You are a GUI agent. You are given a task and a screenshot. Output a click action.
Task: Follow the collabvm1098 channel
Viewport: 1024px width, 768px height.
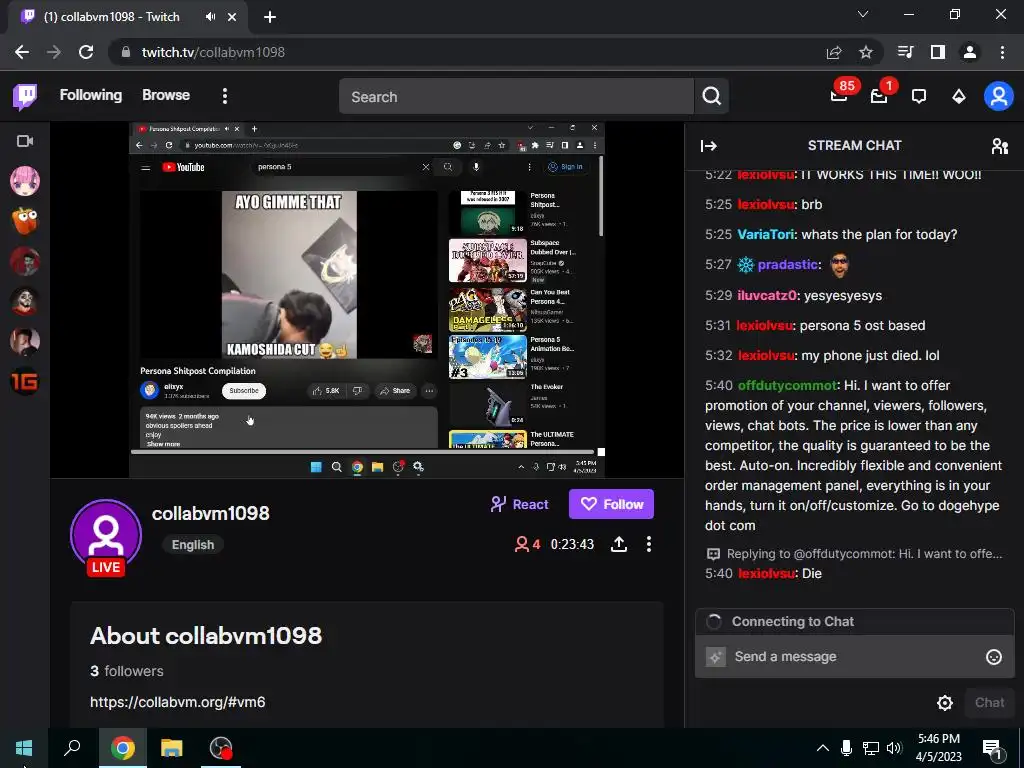coord(611,504)
